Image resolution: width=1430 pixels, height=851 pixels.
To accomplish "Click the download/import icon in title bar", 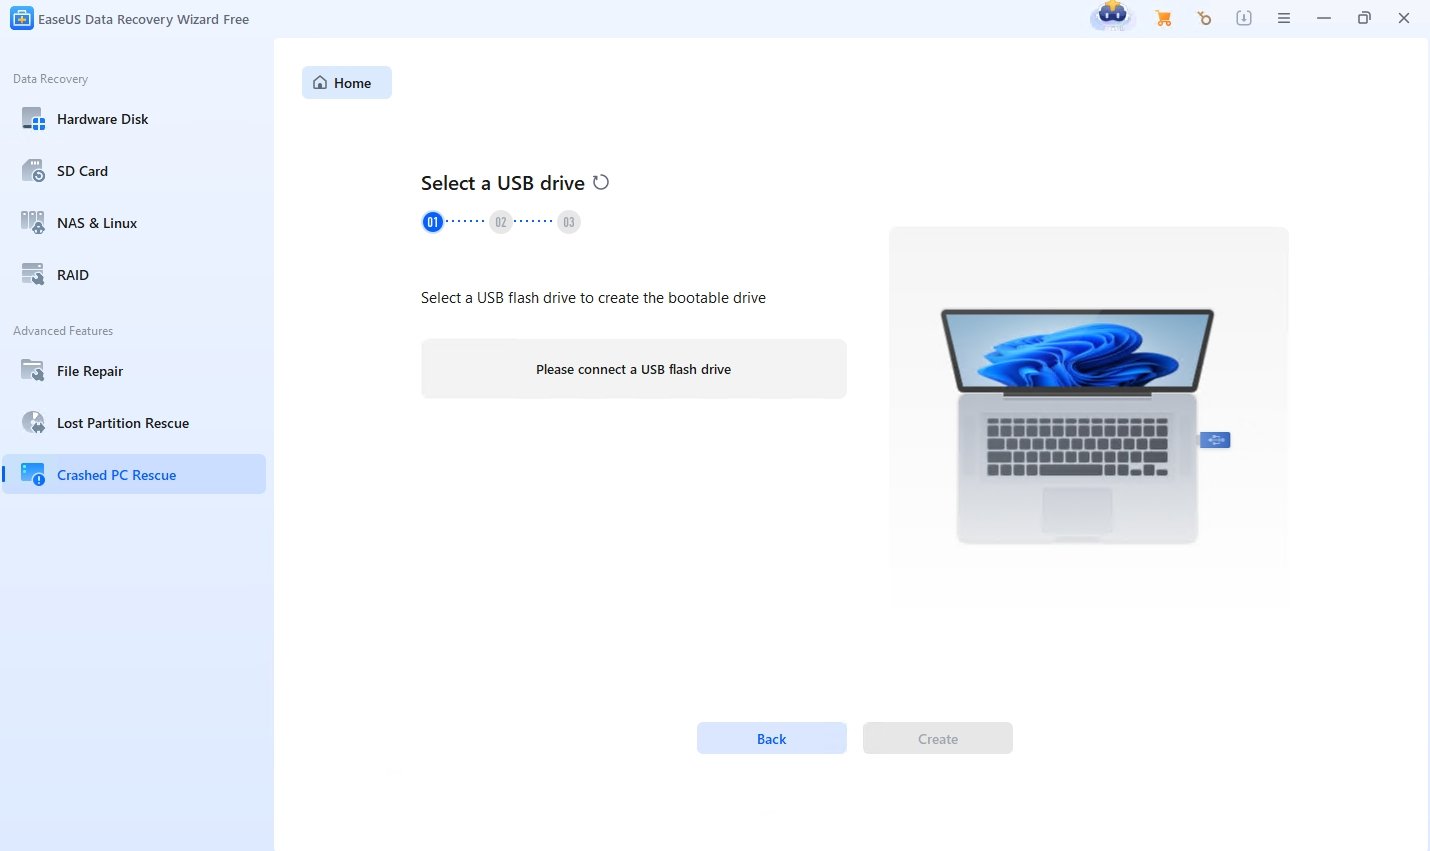I will [1244, 18].
